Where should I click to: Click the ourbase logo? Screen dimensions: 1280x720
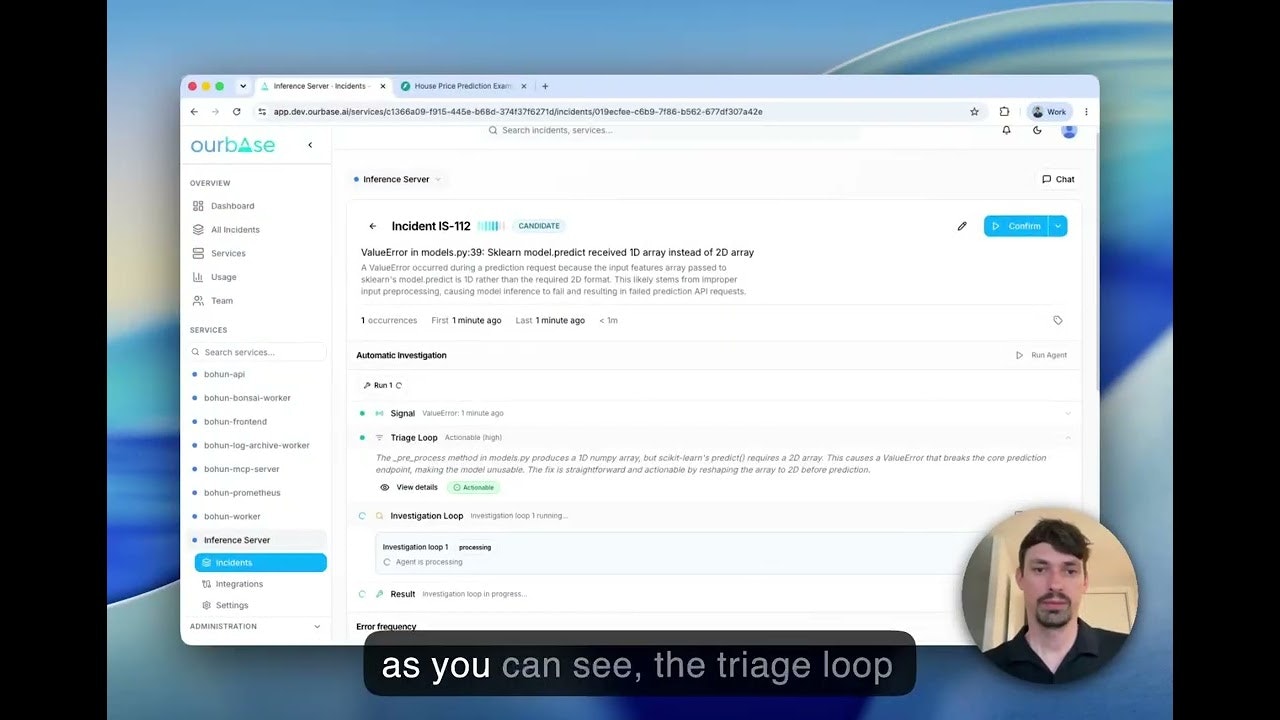pyautogui.click(x=233, y=145)
